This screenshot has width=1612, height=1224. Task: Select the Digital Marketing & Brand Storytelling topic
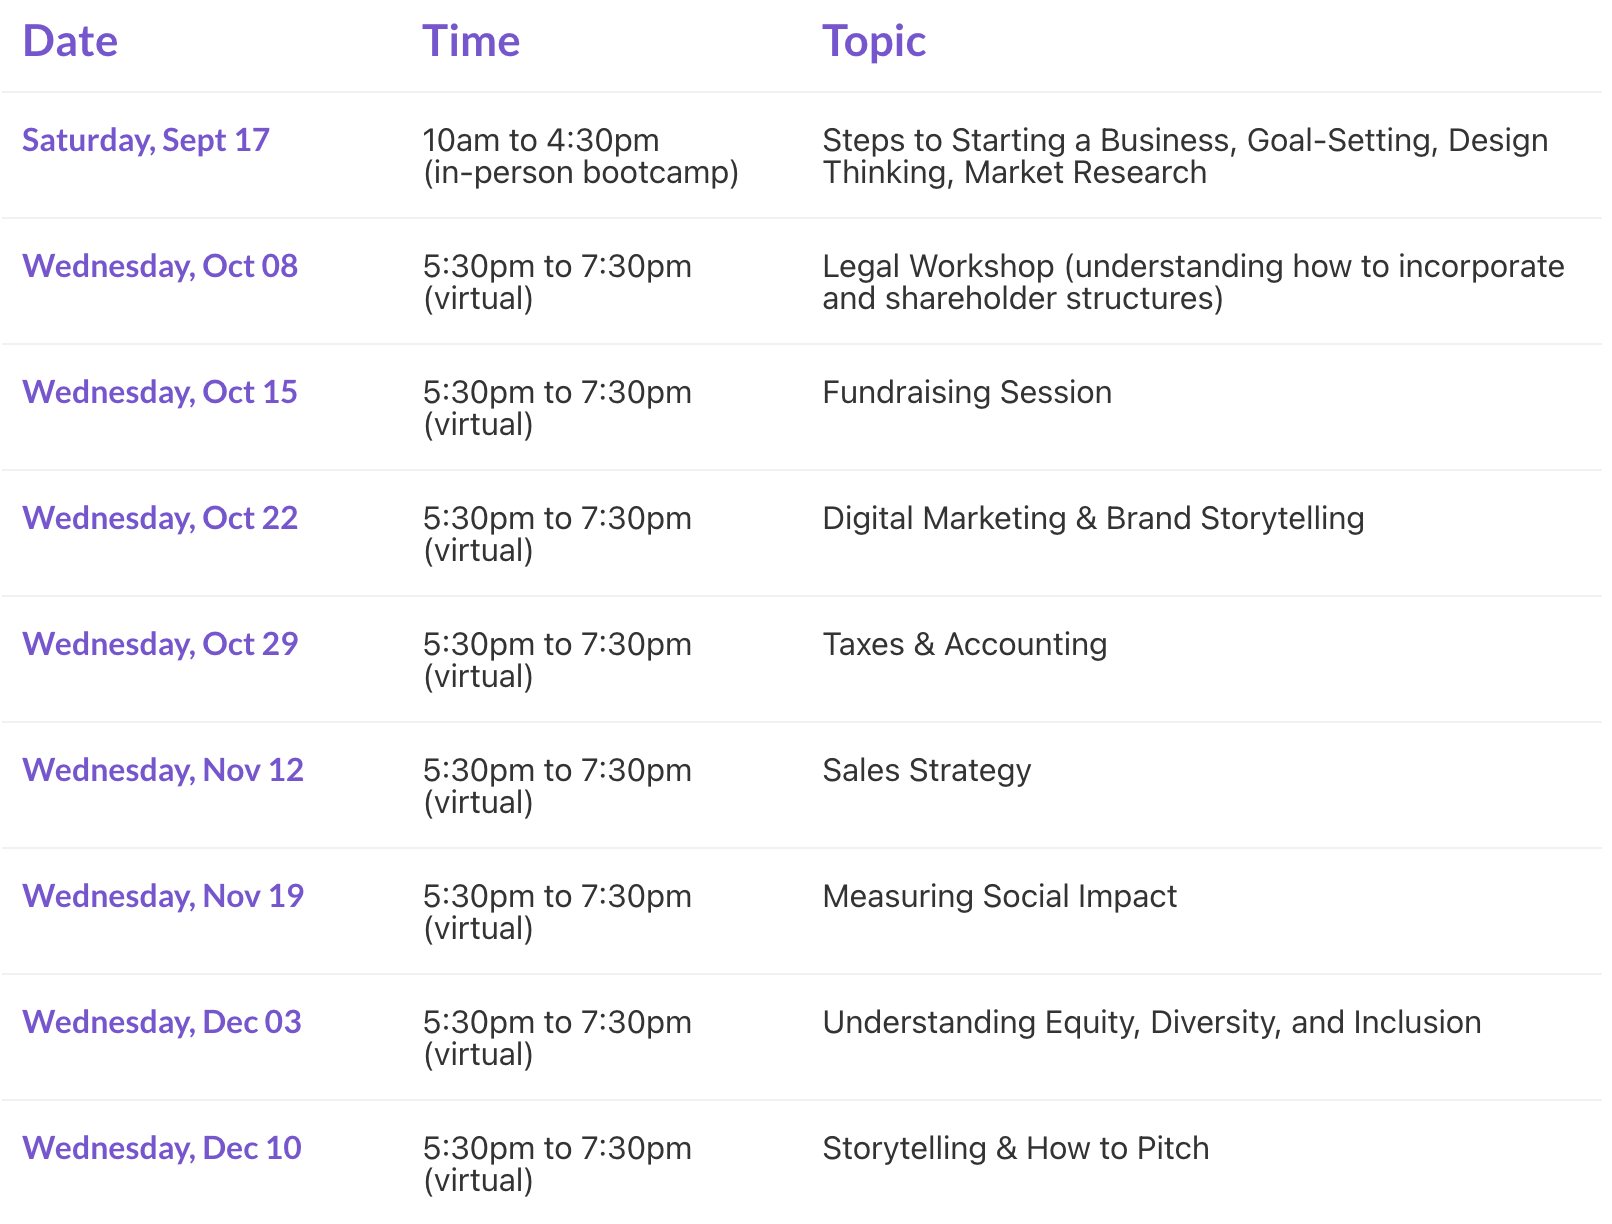[1093, 518]
